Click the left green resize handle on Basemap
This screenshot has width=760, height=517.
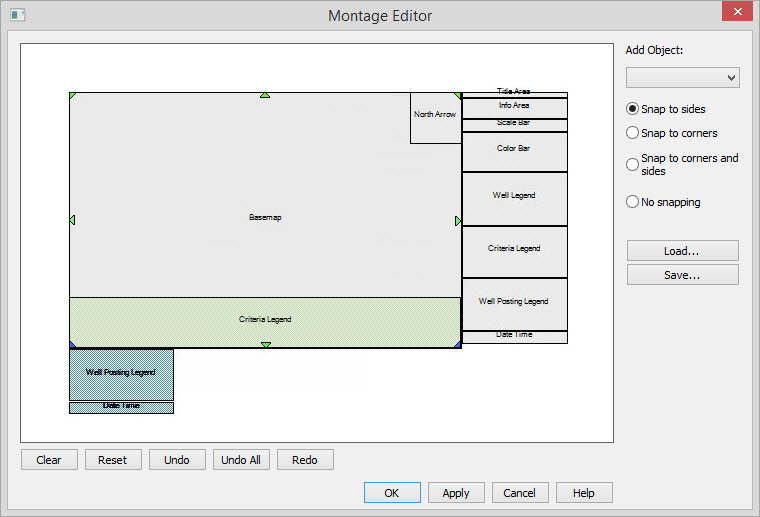(72, 220)
